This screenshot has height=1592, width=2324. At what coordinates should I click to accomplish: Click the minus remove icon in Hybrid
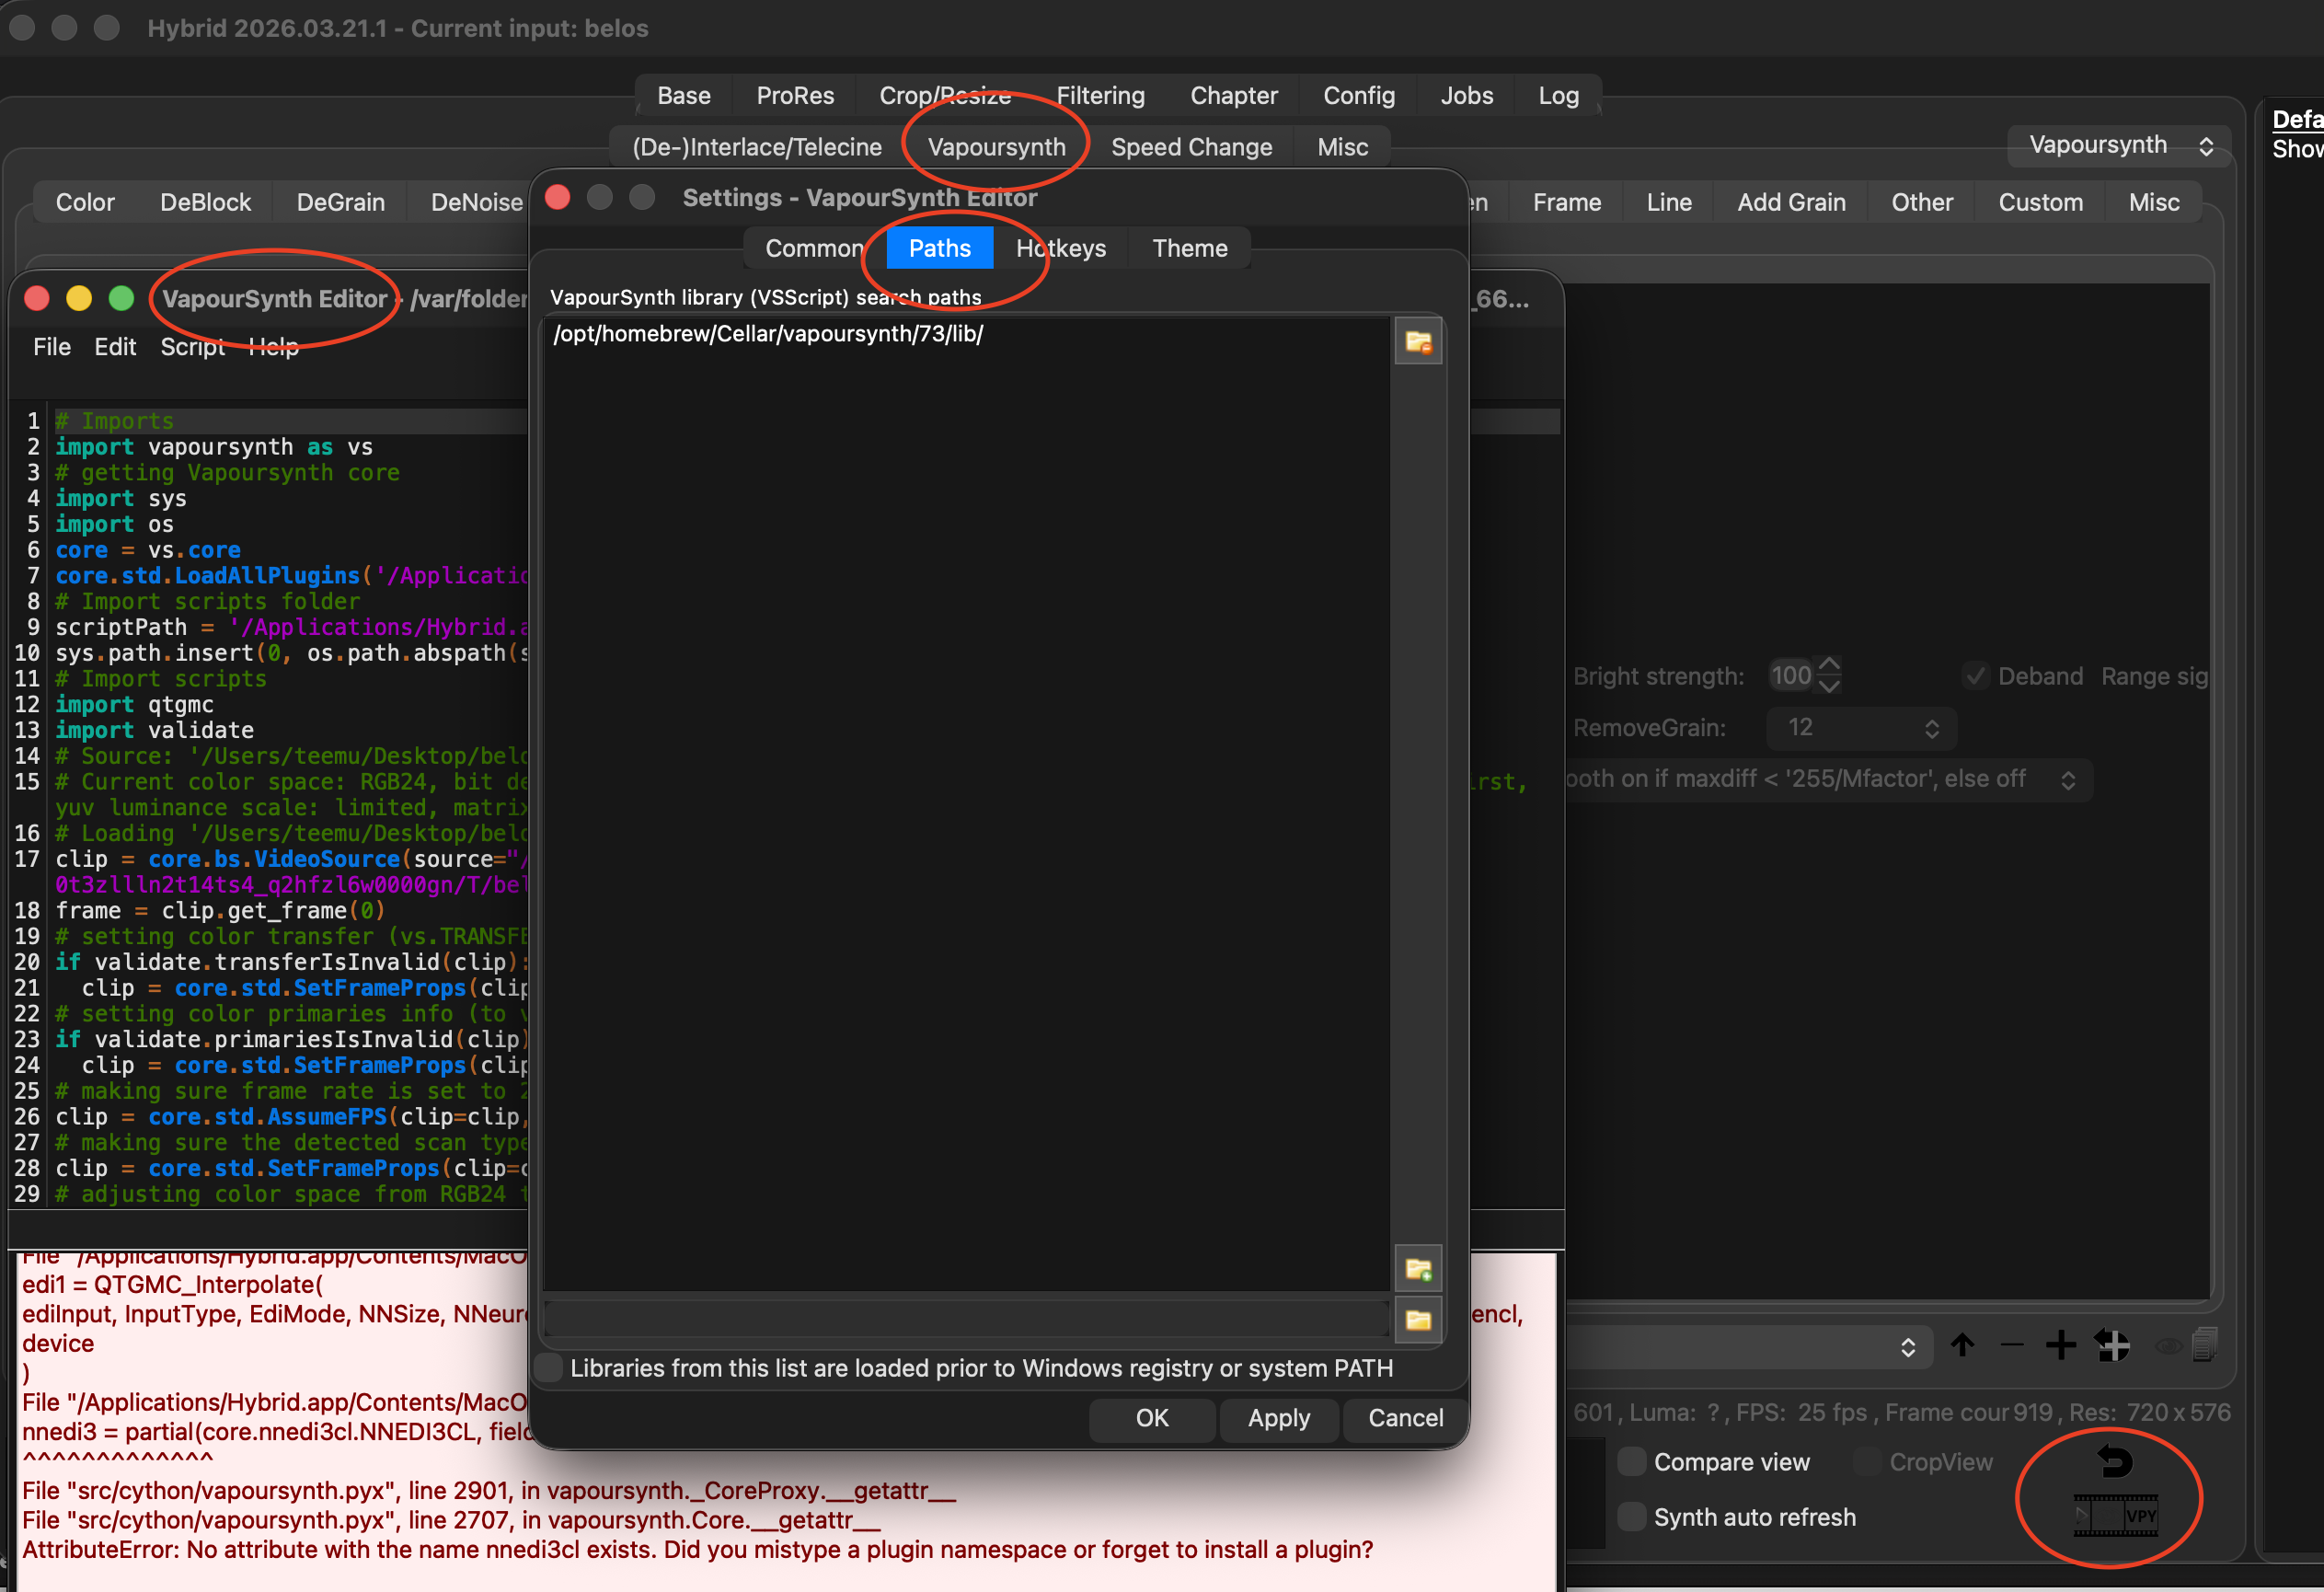pyautogui.click(x=2011, y=1346)
